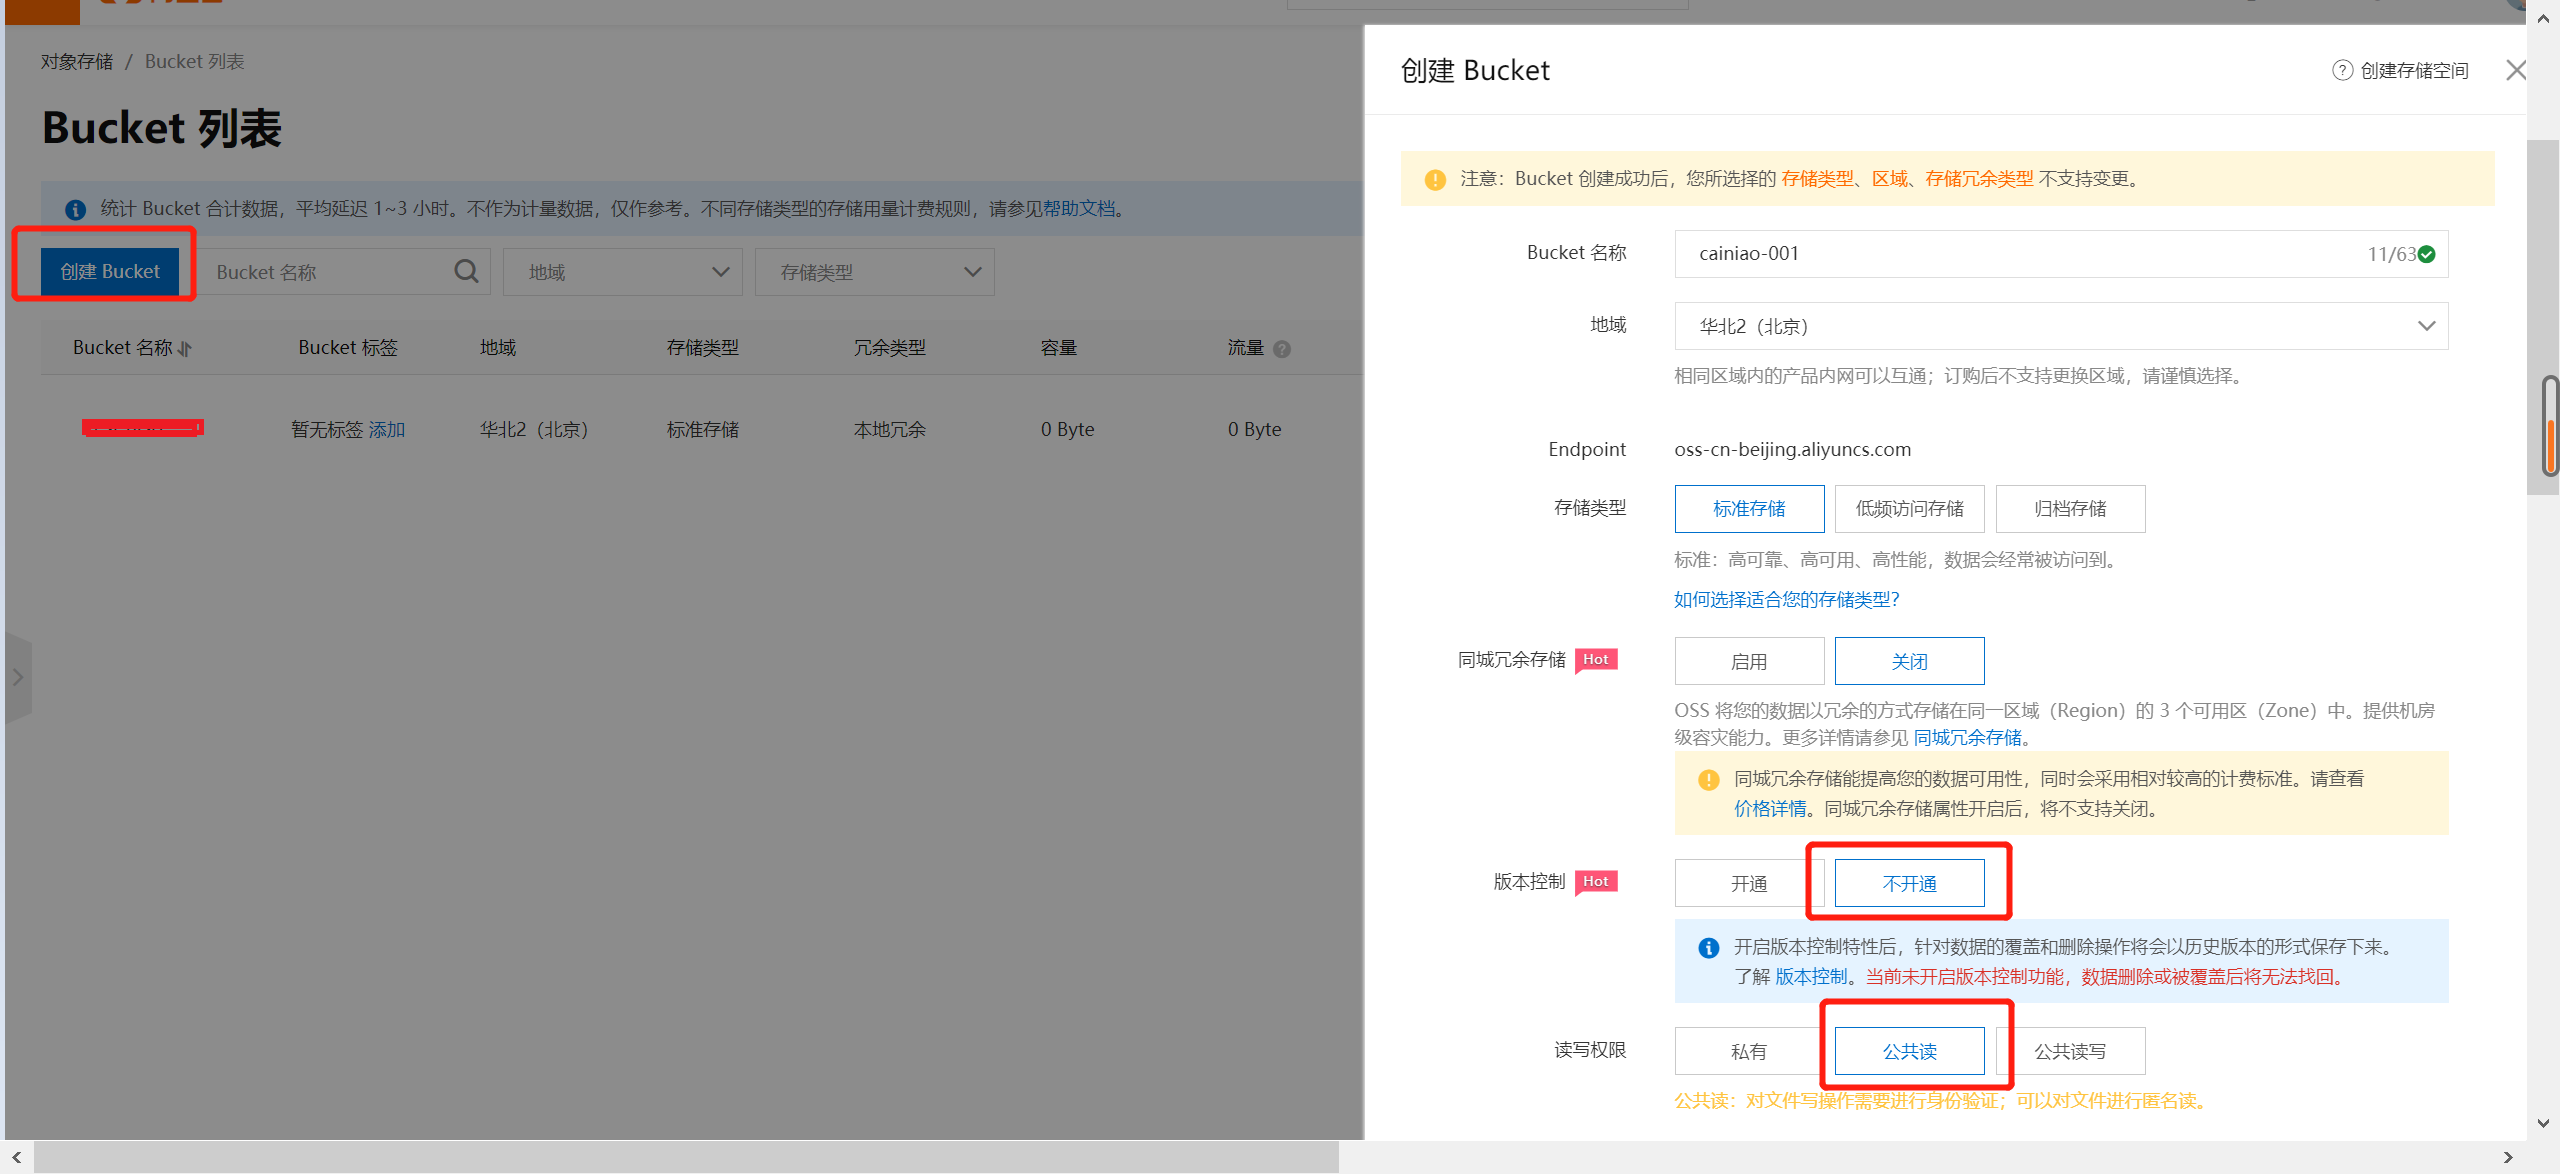2560x1174 pixels.
Task: Open the 价格详情 link
Action: point(1770,808)
